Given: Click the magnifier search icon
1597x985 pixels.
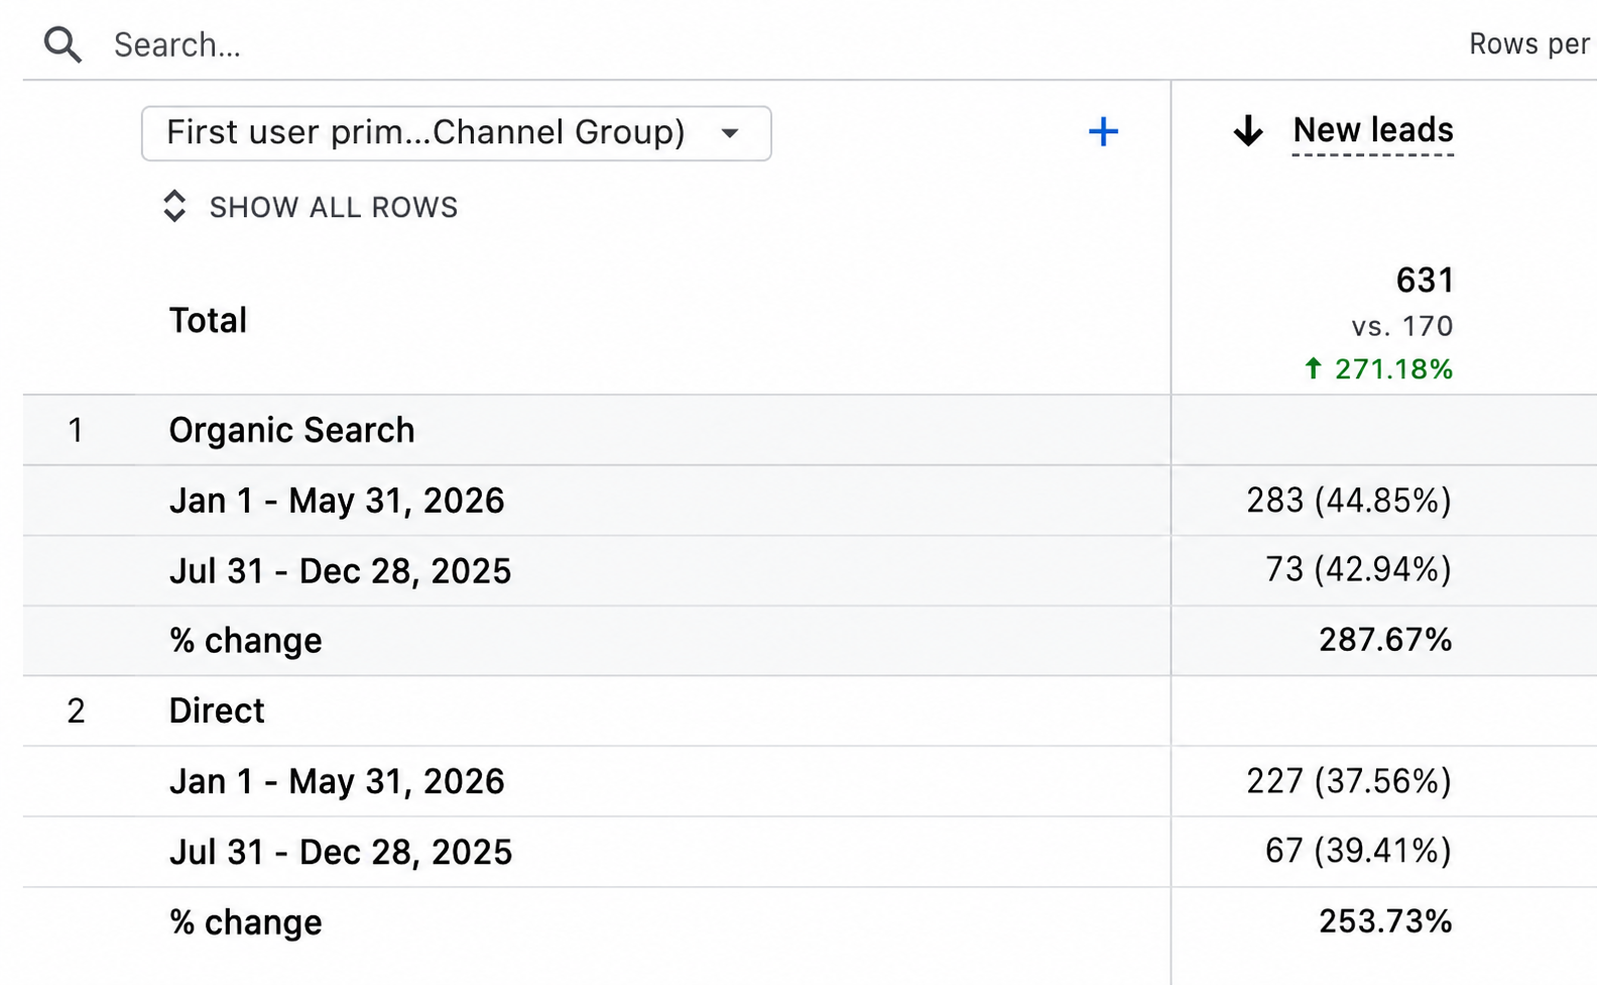Looking at the screenshot, I should pyautogui.click(x=62, y=45).
